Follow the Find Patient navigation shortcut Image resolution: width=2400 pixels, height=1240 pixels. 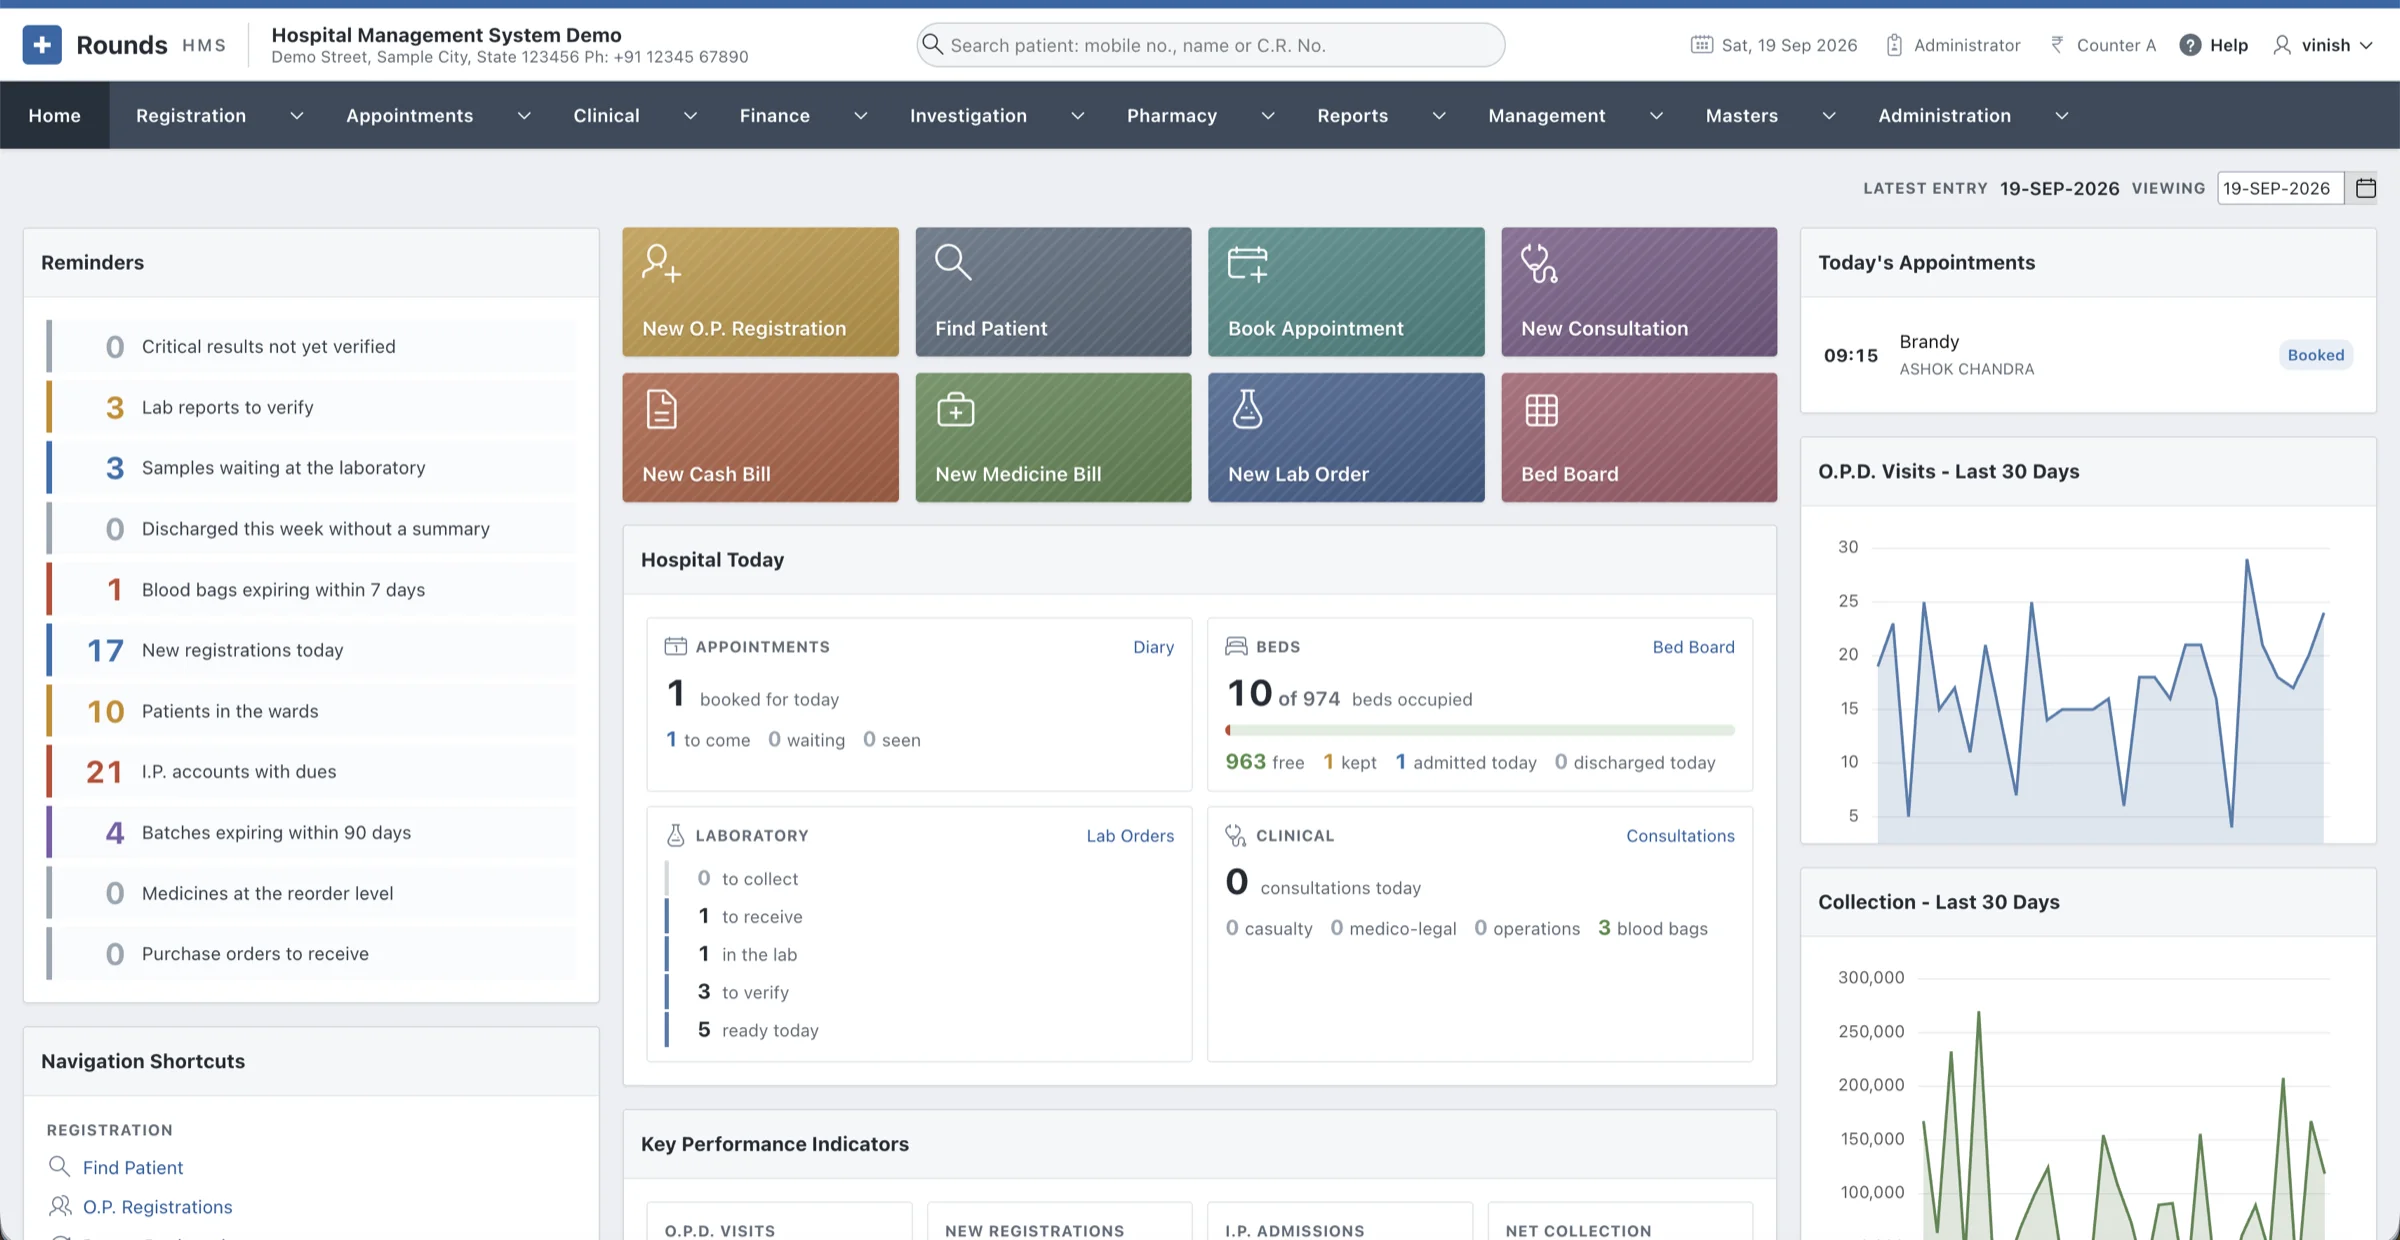click(133, 1167)
